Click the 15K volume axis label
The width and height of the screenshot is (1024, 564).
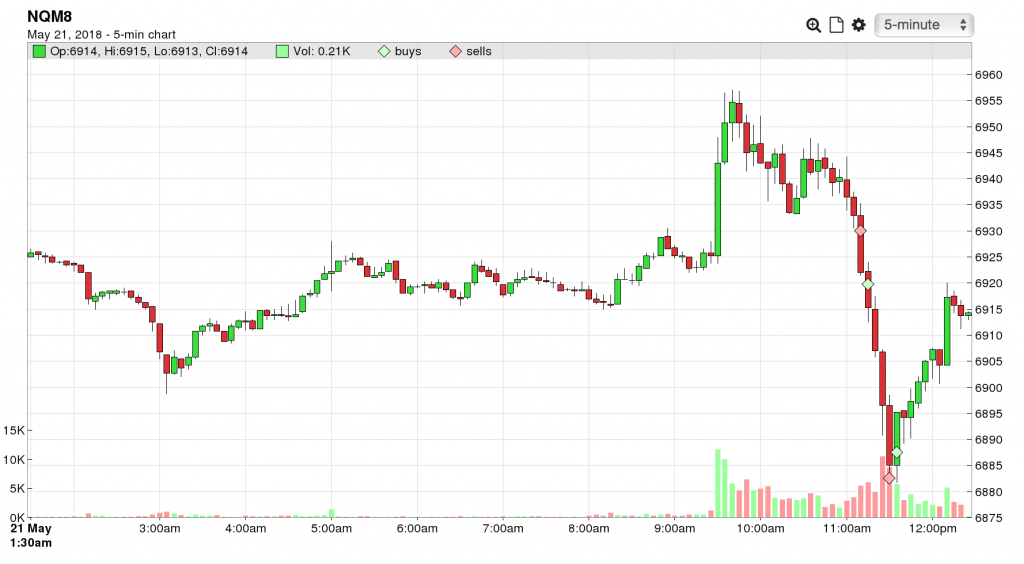[x=14, y=431]
